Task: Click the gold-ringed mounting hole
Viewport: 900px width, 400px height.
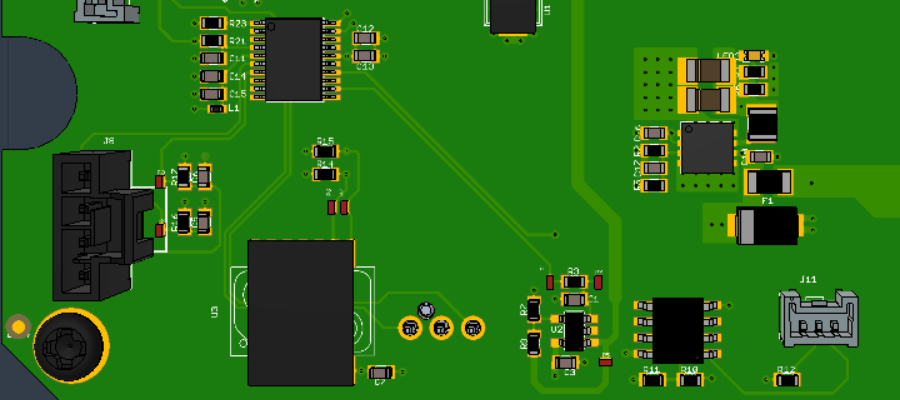Action: (68, 345)
